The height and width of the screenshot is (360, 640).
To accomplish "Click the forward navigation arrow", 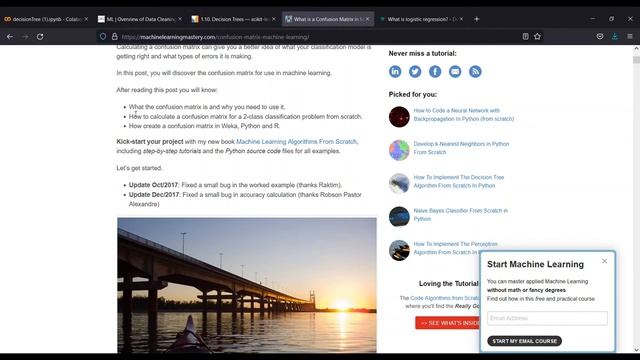I will pyautogui.click(x=25, y=37).
